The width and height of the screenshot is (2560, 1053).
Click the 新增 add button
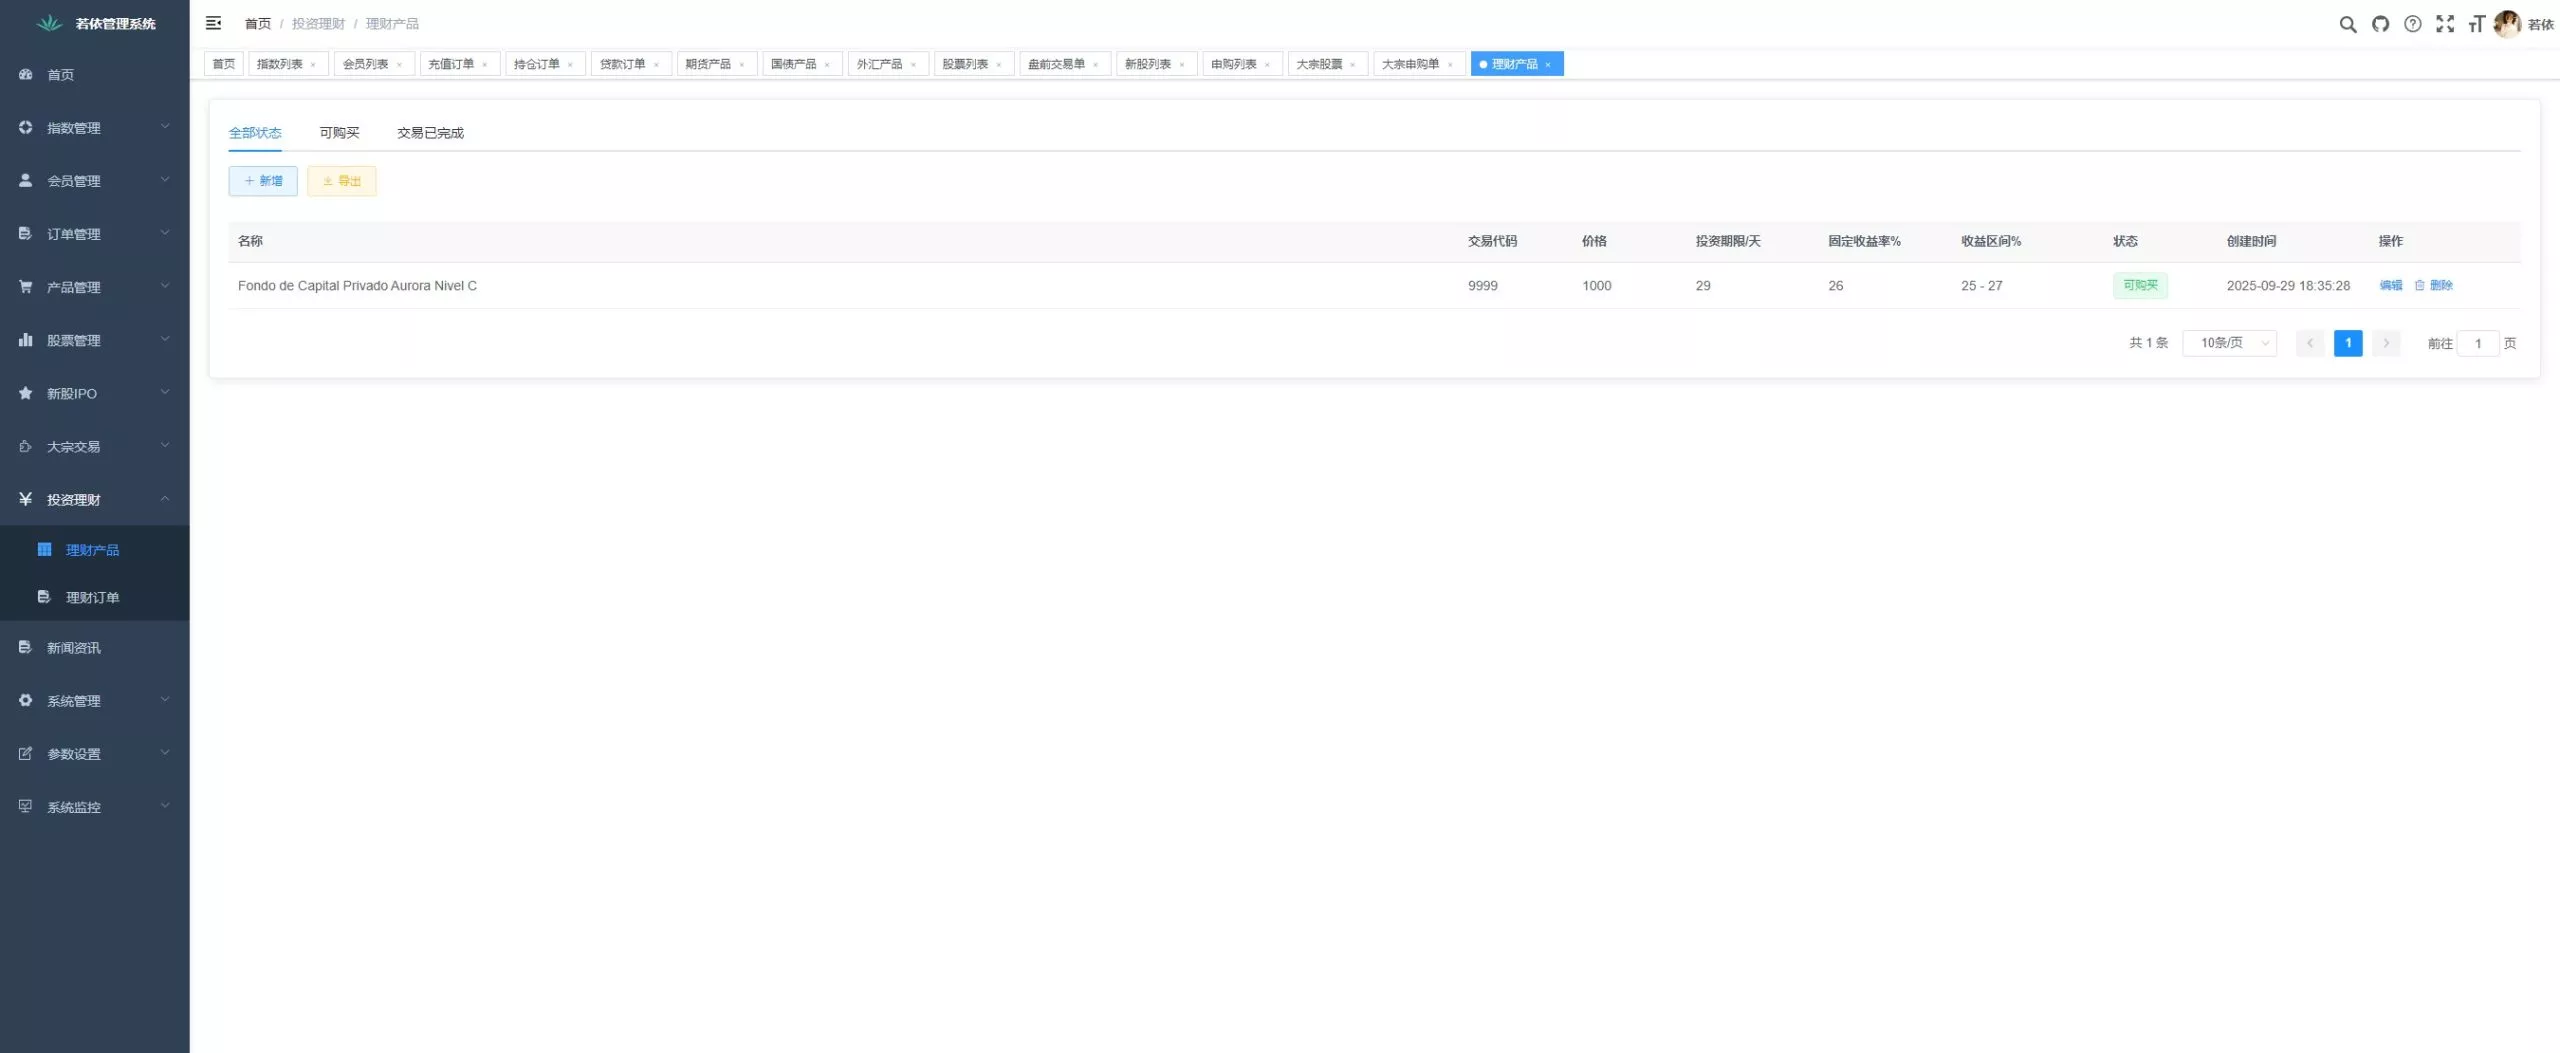click(263, 181)
